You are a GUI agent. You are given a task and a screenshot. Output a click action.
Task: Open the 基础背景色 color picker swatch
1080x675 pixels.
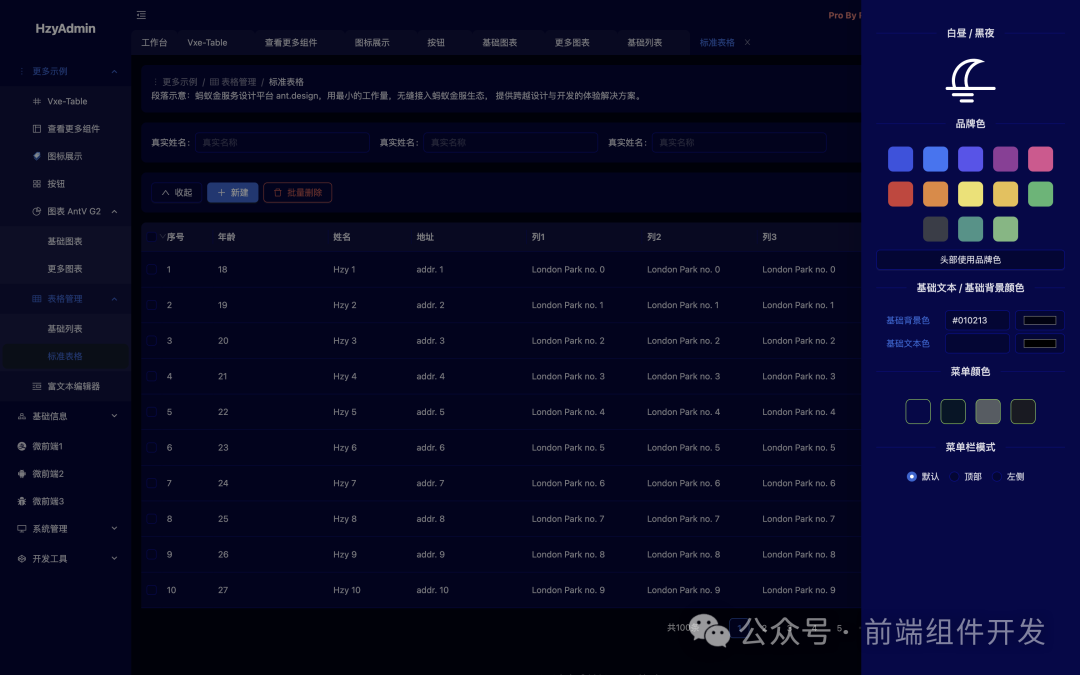coord(1039,320)
